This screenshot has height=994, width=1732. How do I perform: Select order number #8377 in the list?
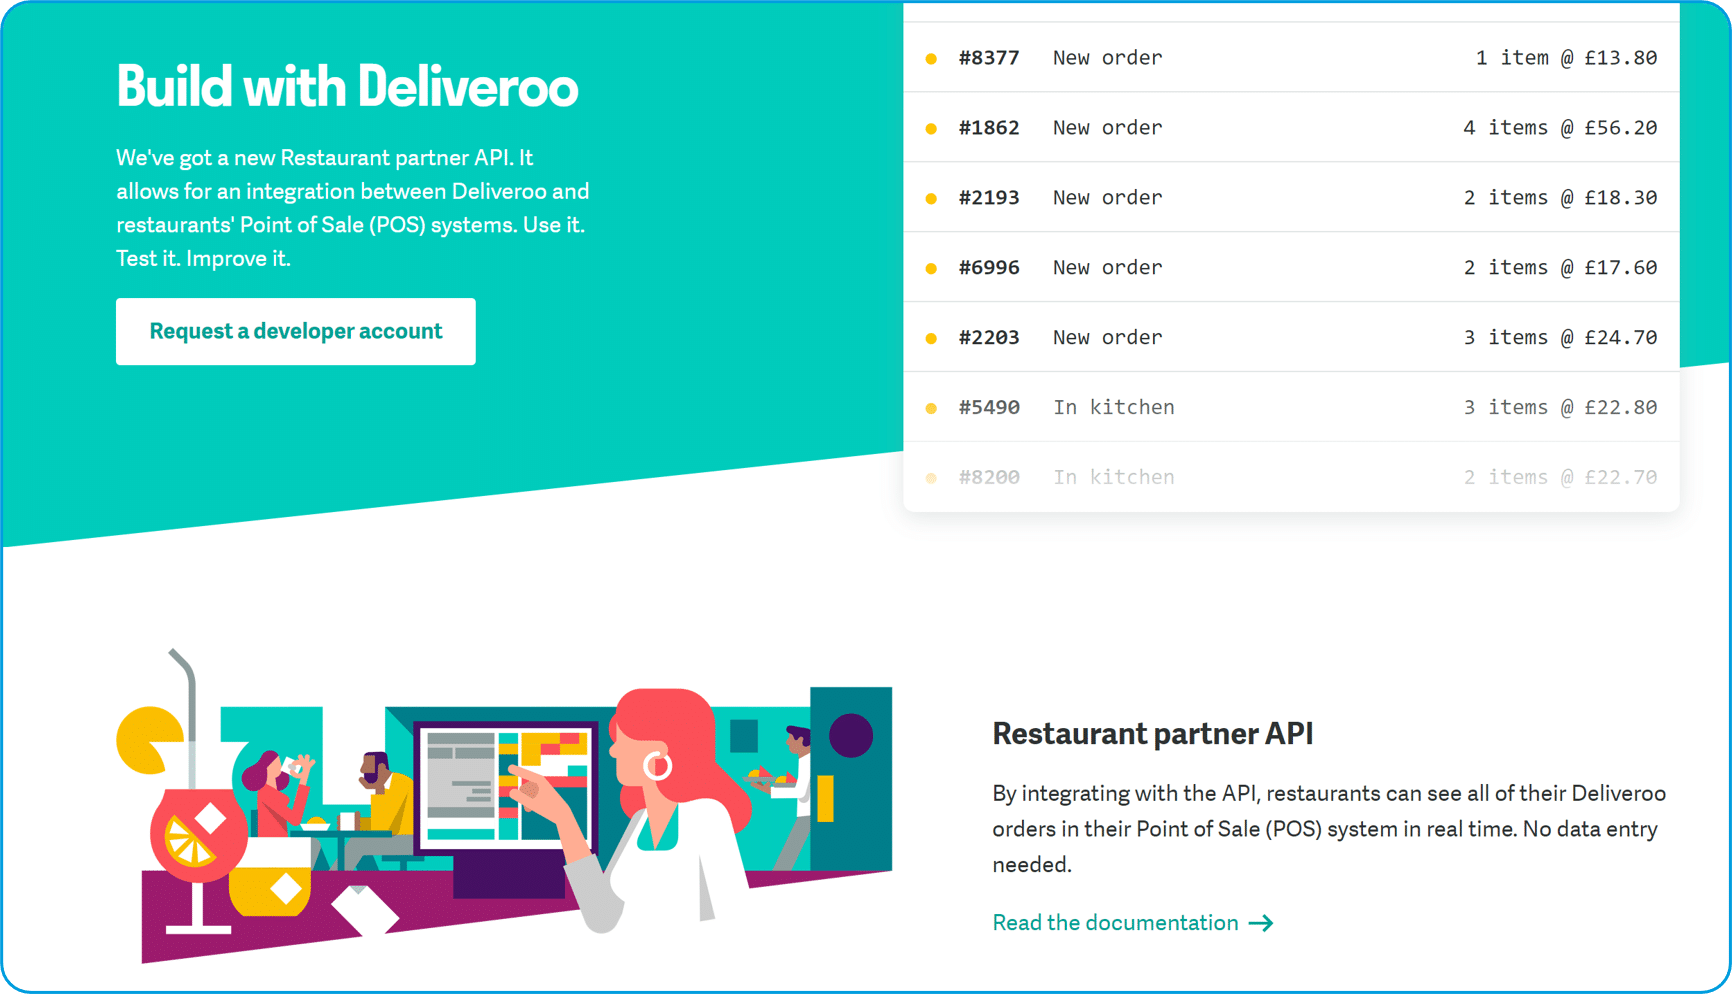coord(988,58)
